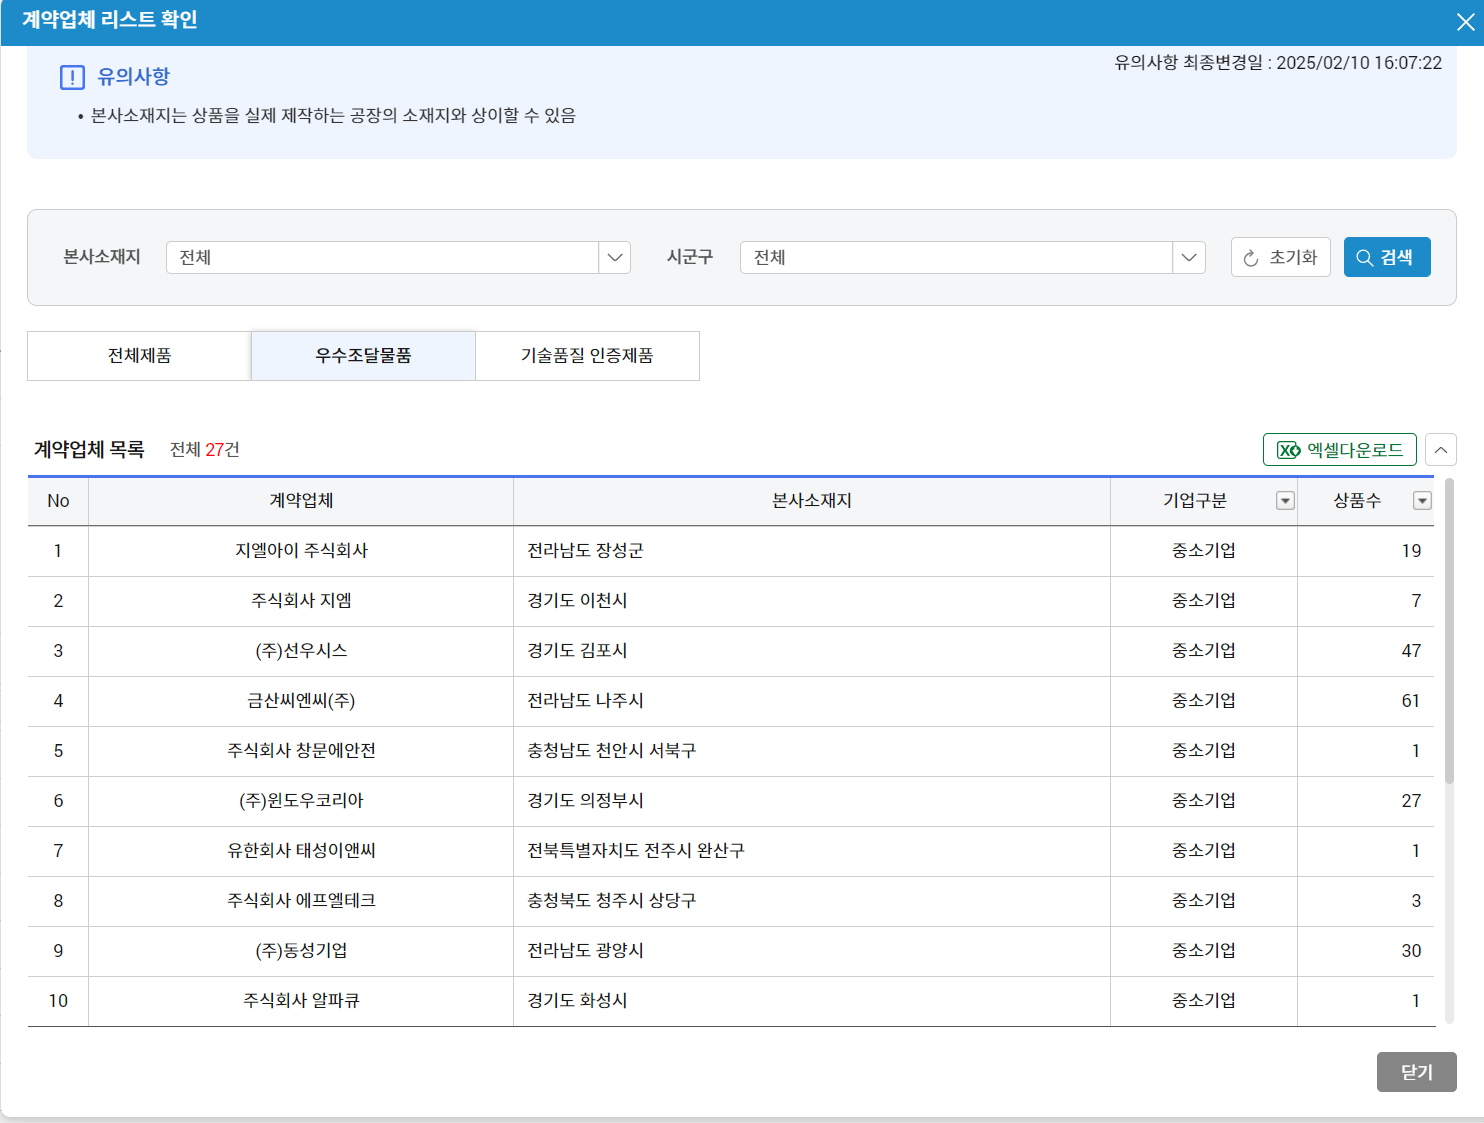The width and height of the screenshot is (1484, 1123).
Task: Click the address 경기도 화성시
Action: coord(577,1001)
